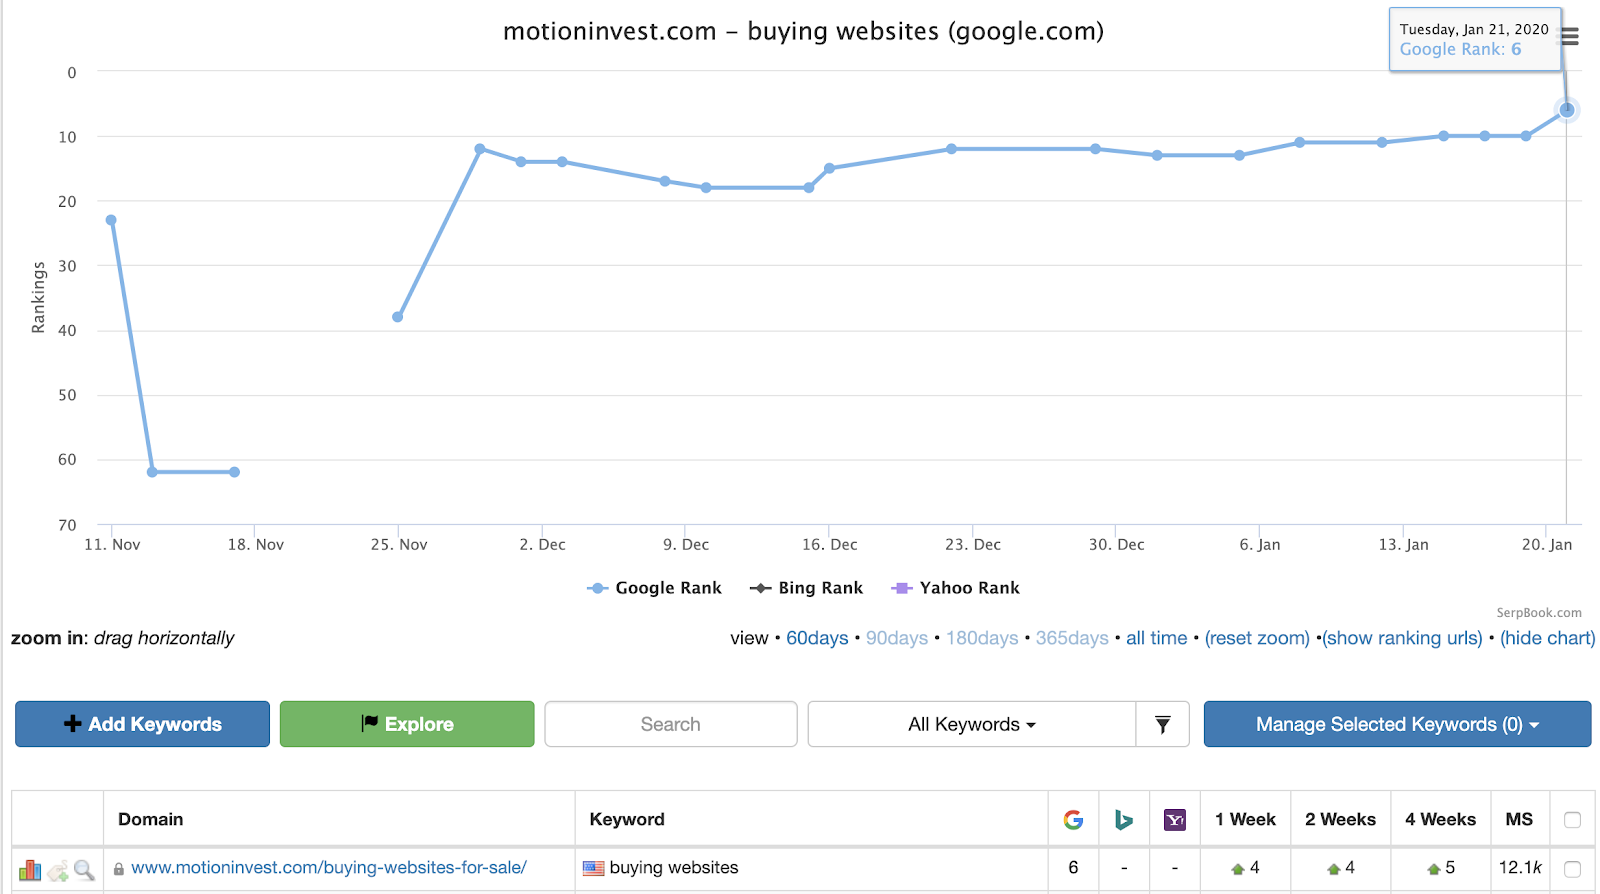Sort by the 4 Weeks column header

pos(1440,820)
